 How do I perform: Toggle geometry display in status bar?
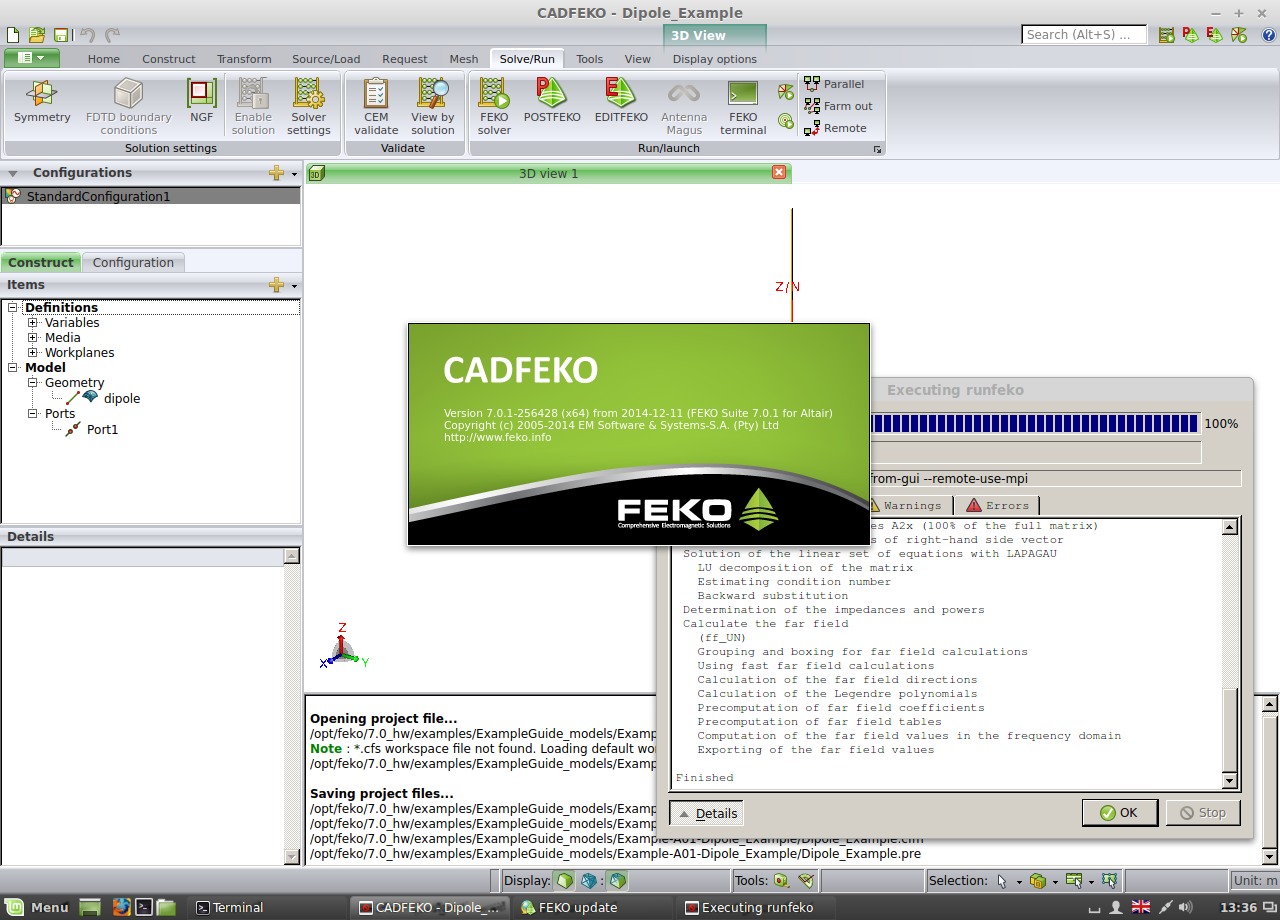coord(566,881)
